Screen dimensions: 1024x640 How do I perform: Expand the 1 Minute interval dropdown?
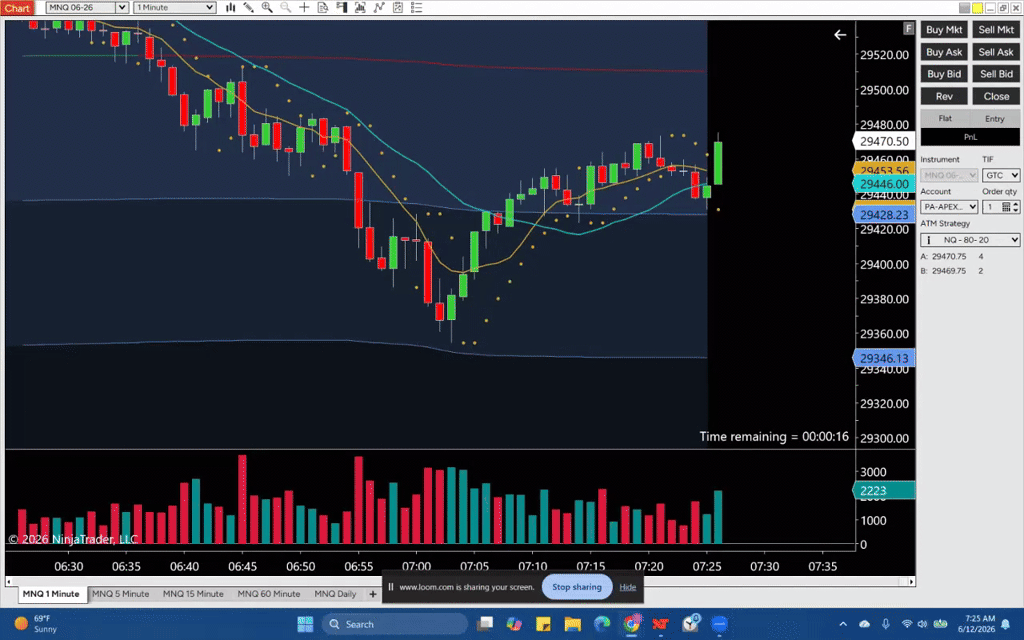click(x=210, y=7)
